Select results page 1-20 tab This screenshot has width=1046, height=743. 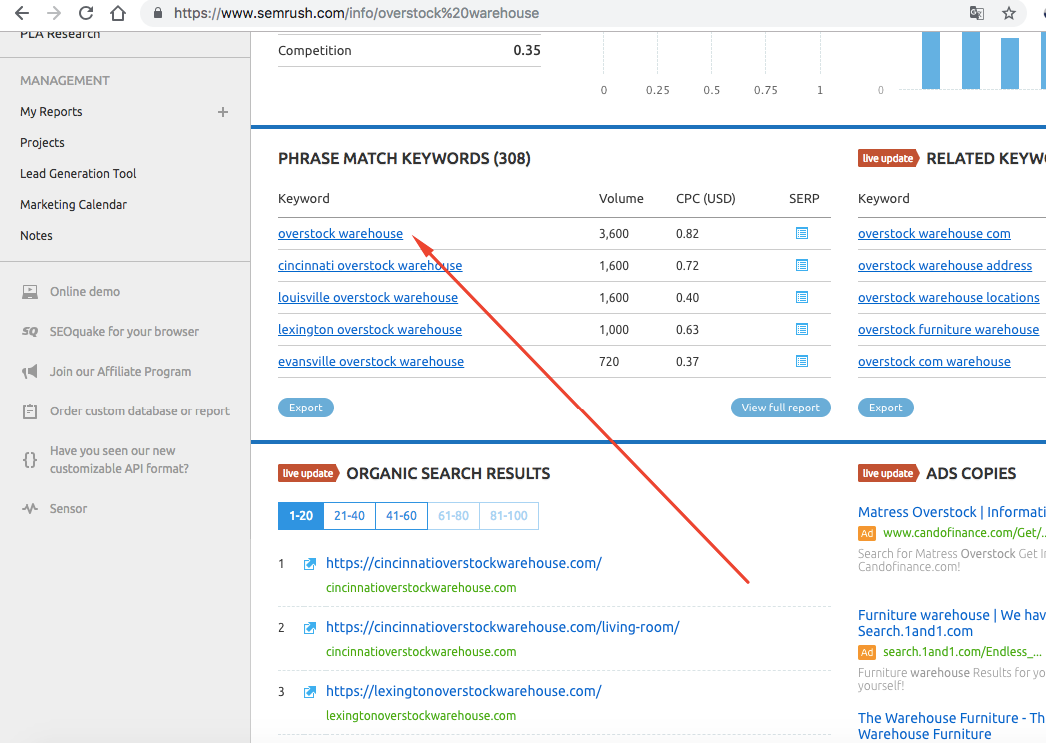[301, 516]
